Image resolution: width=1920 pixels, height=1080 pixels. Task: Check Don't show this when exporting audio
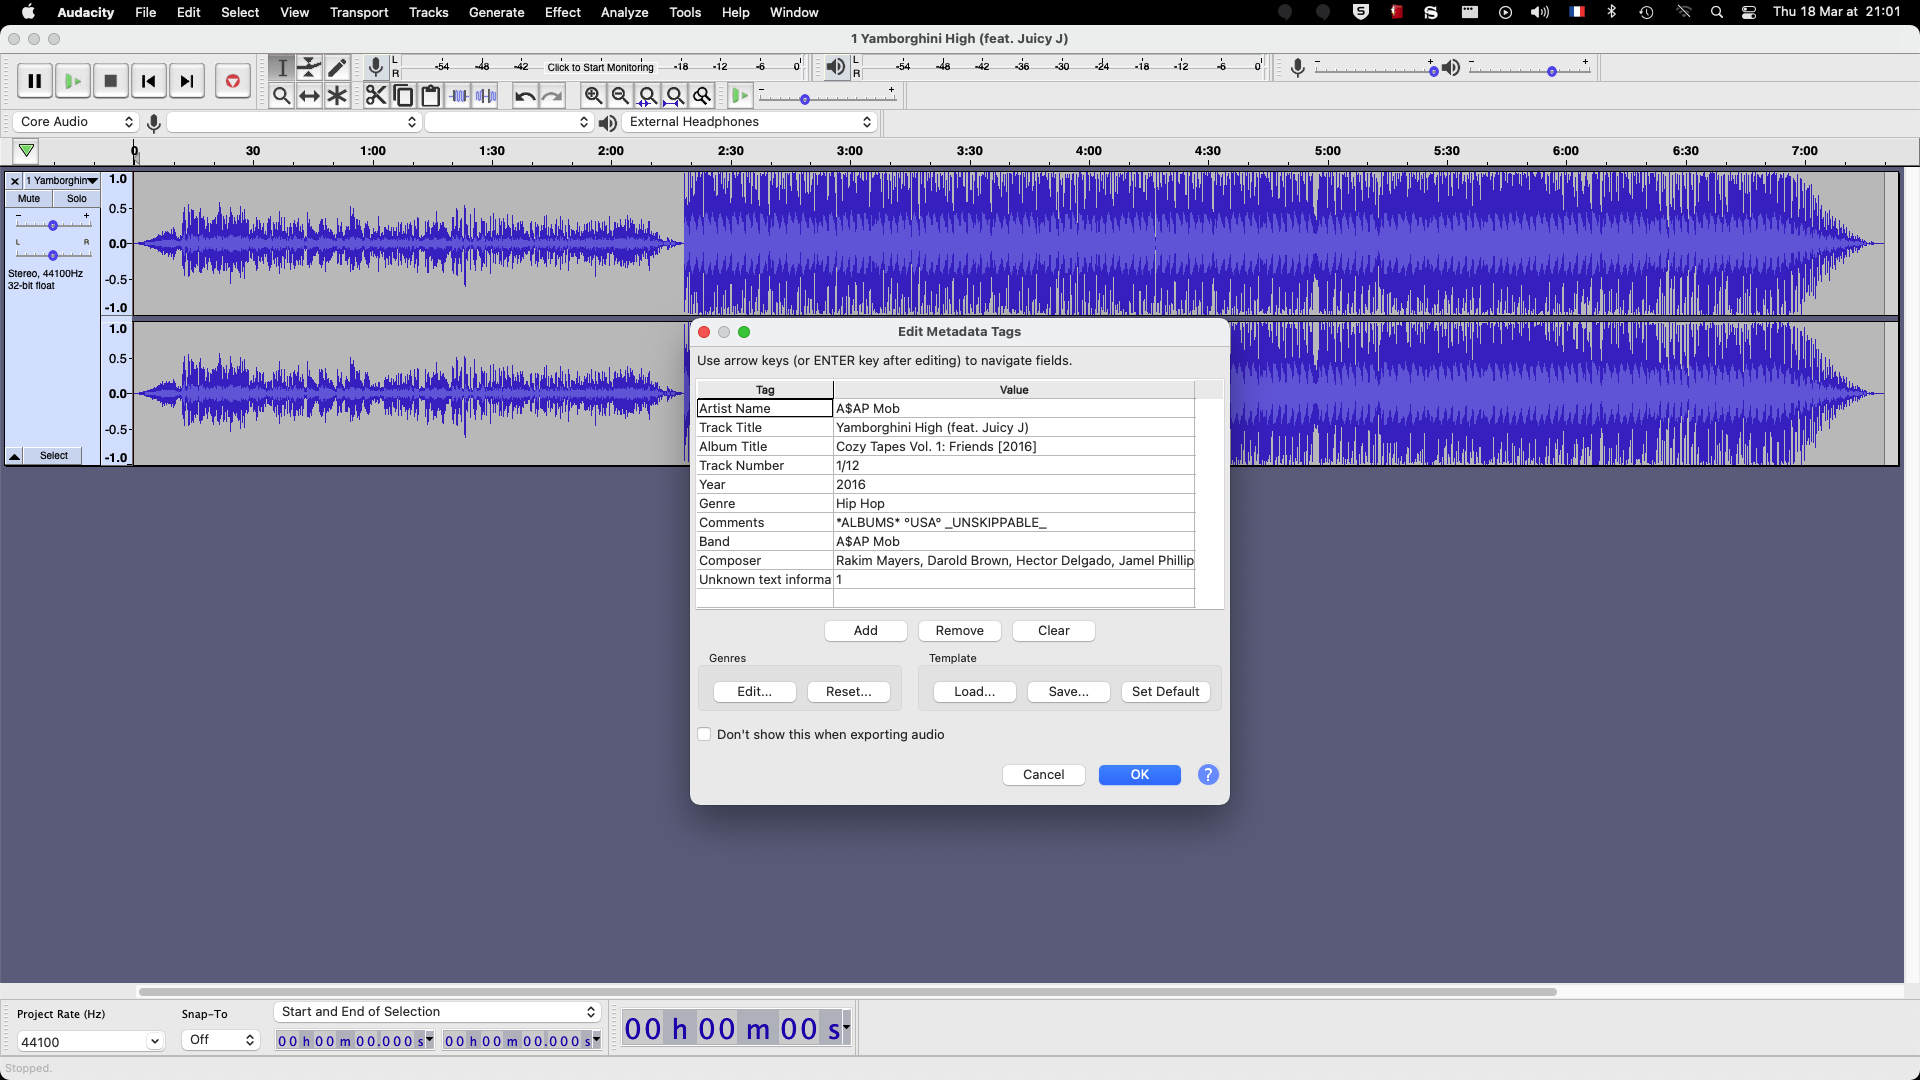coord(705,735)
